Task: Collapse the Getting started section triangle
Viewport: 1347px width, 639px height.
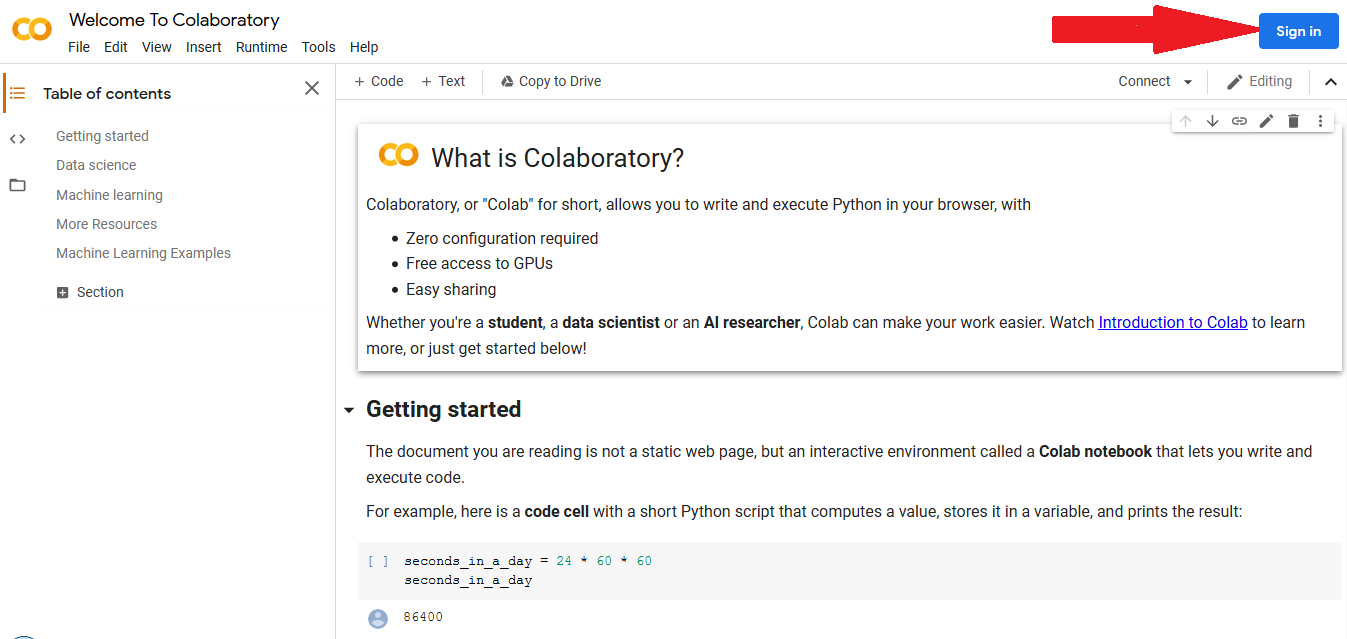Action: click(x=348, y=410)
